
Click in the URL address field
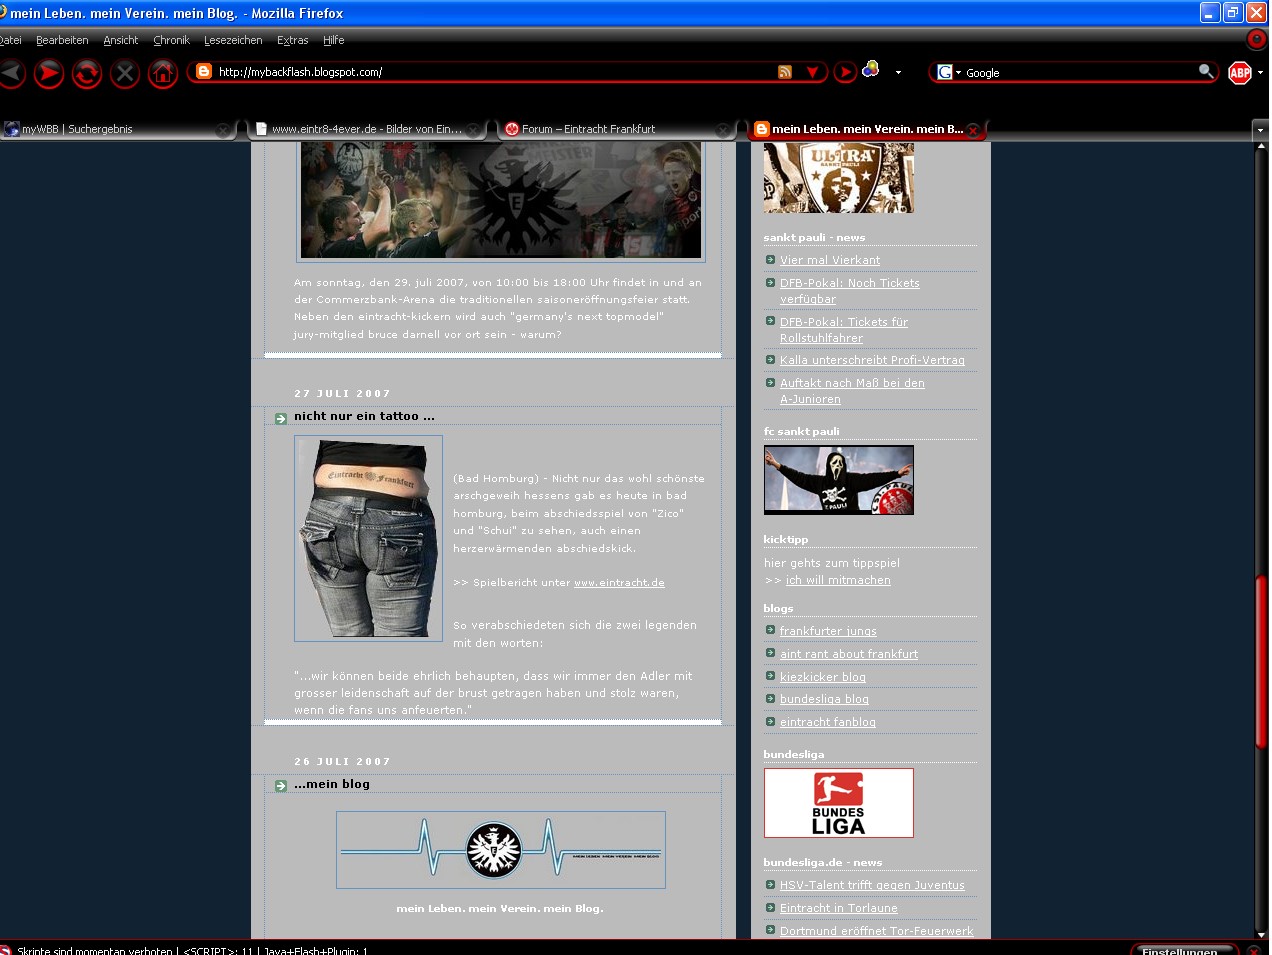[x=490, y=72]
